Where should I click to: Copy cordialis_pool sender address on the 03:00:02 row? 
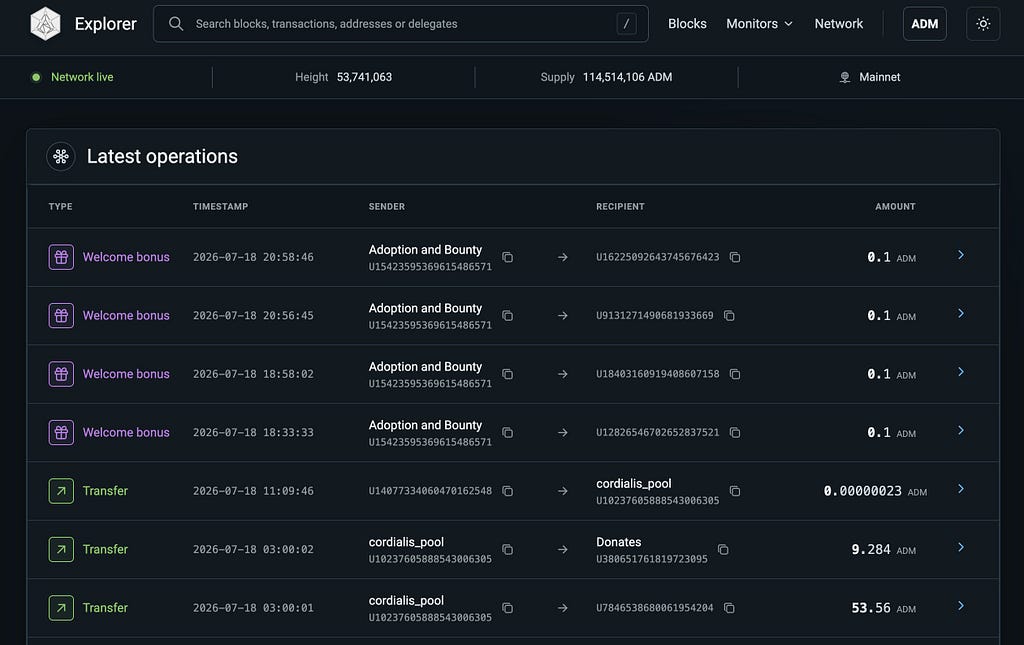(x=507, y=549)
